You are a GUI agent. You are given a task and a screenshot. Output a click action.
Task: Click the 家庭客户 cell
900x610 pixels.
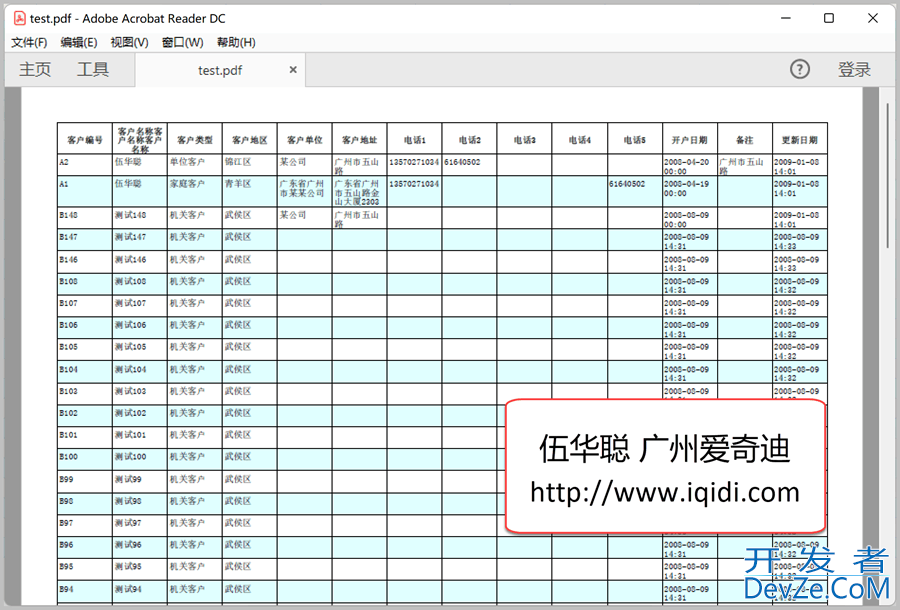coord(195,191)
